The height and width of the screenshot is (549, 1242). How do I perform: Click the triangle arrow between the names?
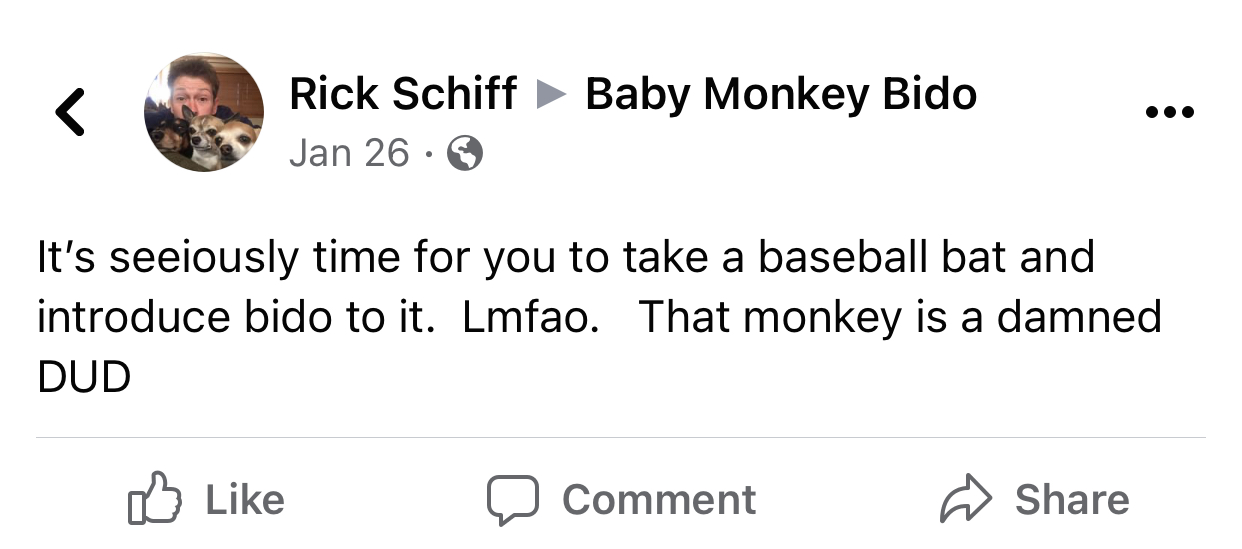551,95
